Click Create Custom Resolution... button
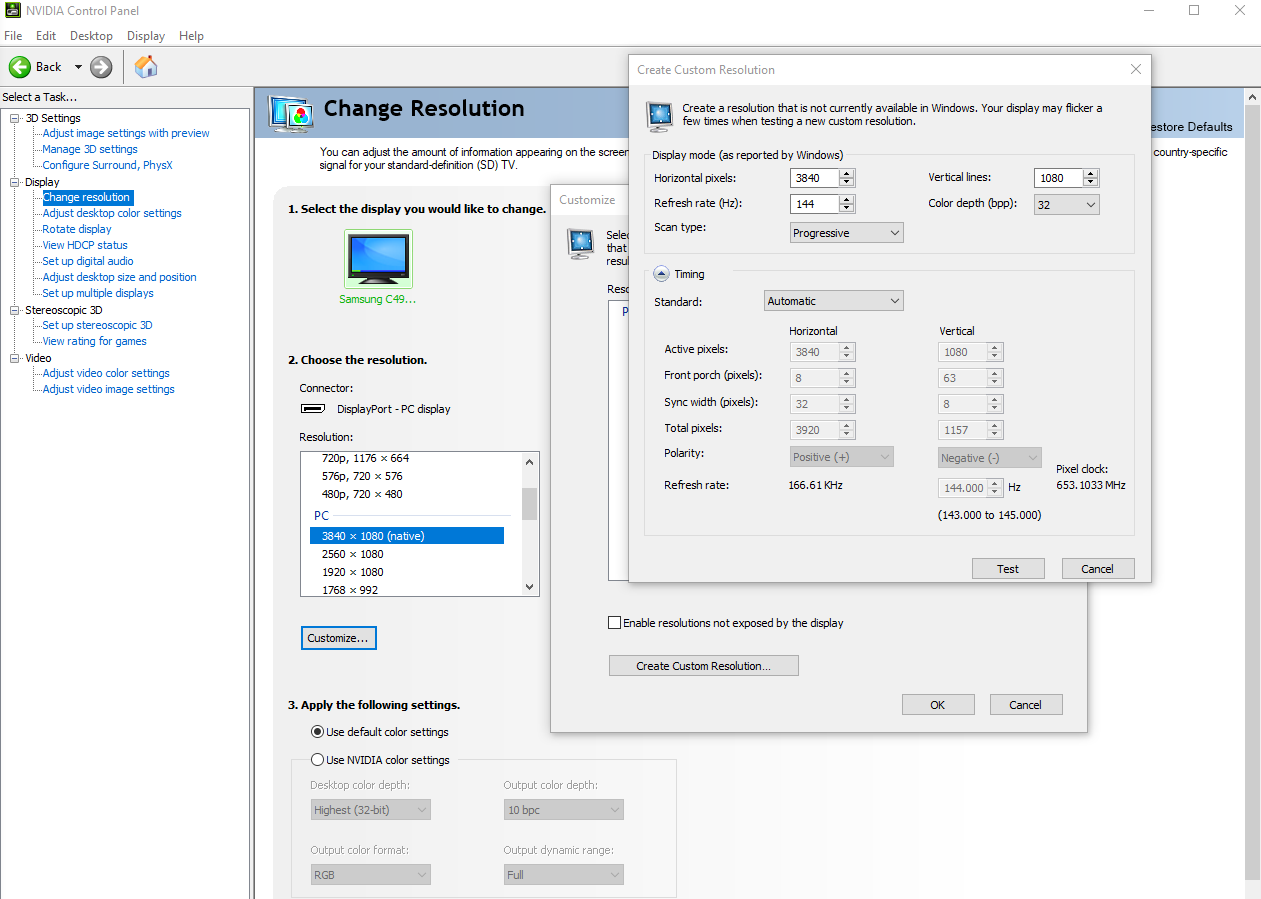 pos(704,666)
